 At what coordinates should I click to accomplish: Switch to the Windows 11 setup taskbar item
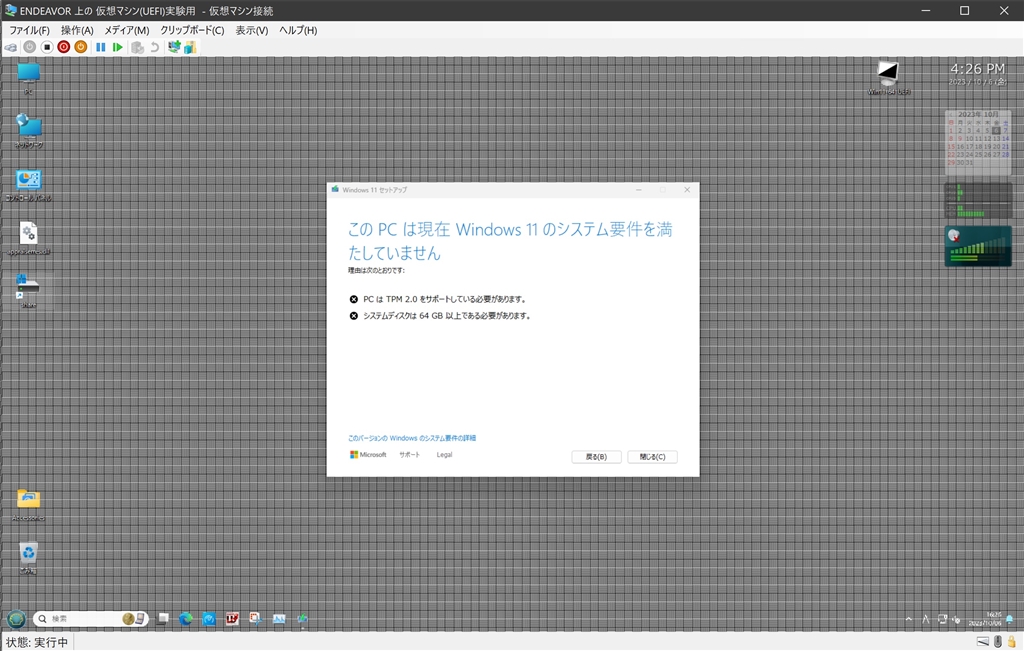(x=302, y=618)
